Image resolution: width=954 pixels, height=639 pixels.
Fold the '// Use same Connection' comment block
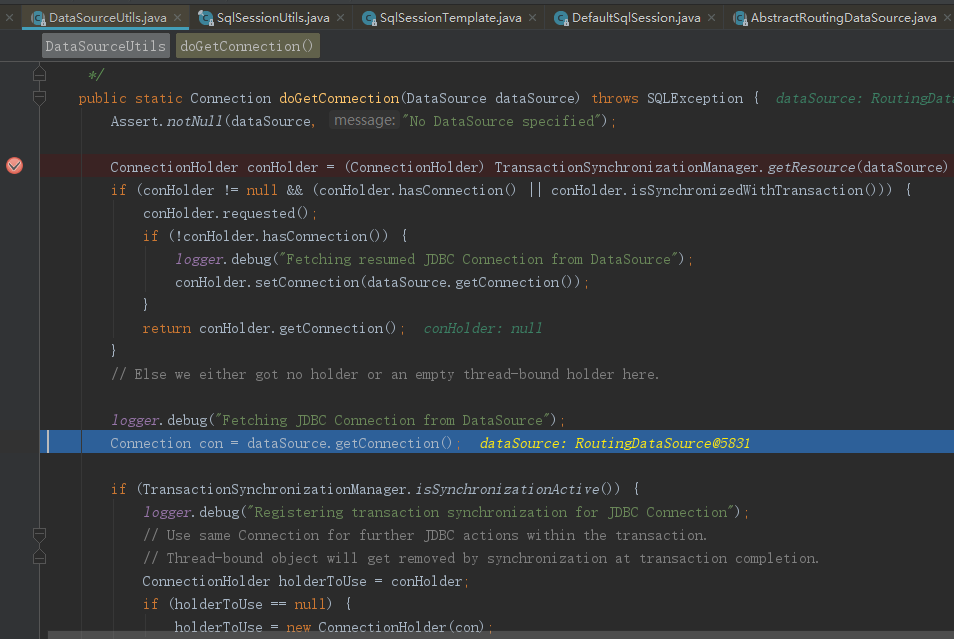pos(39,535)
